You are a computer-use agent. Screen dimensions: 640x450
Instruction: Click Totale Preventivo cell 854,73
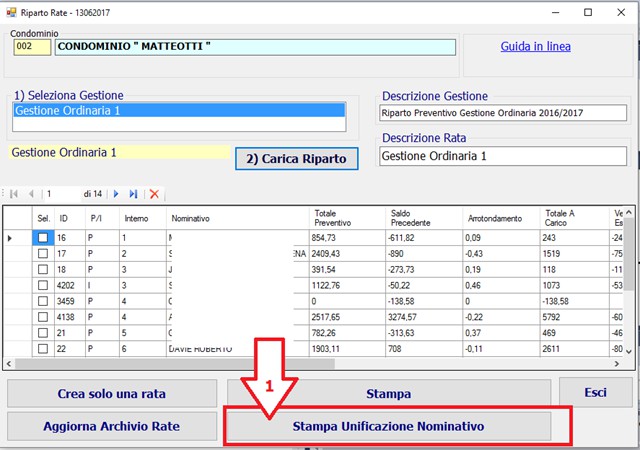point(347,238)
